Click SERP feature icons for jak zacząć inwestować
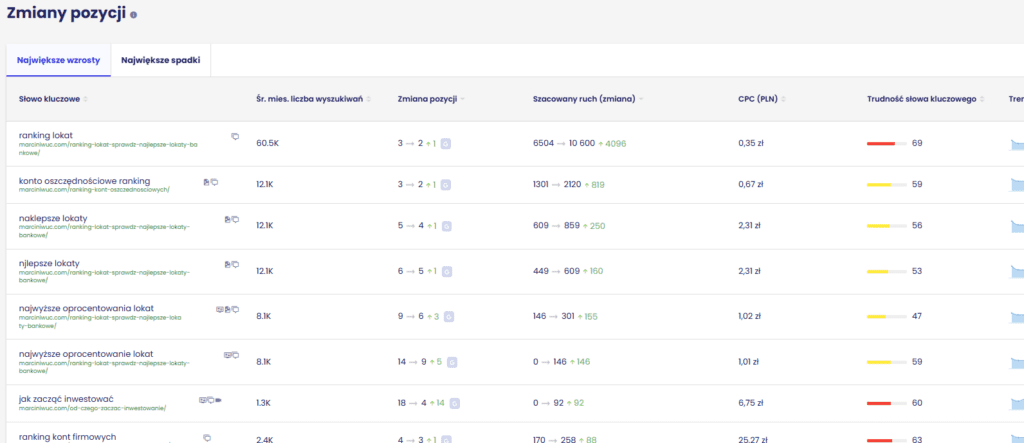This screenshot has height=443, width=1024. [210, 400]
